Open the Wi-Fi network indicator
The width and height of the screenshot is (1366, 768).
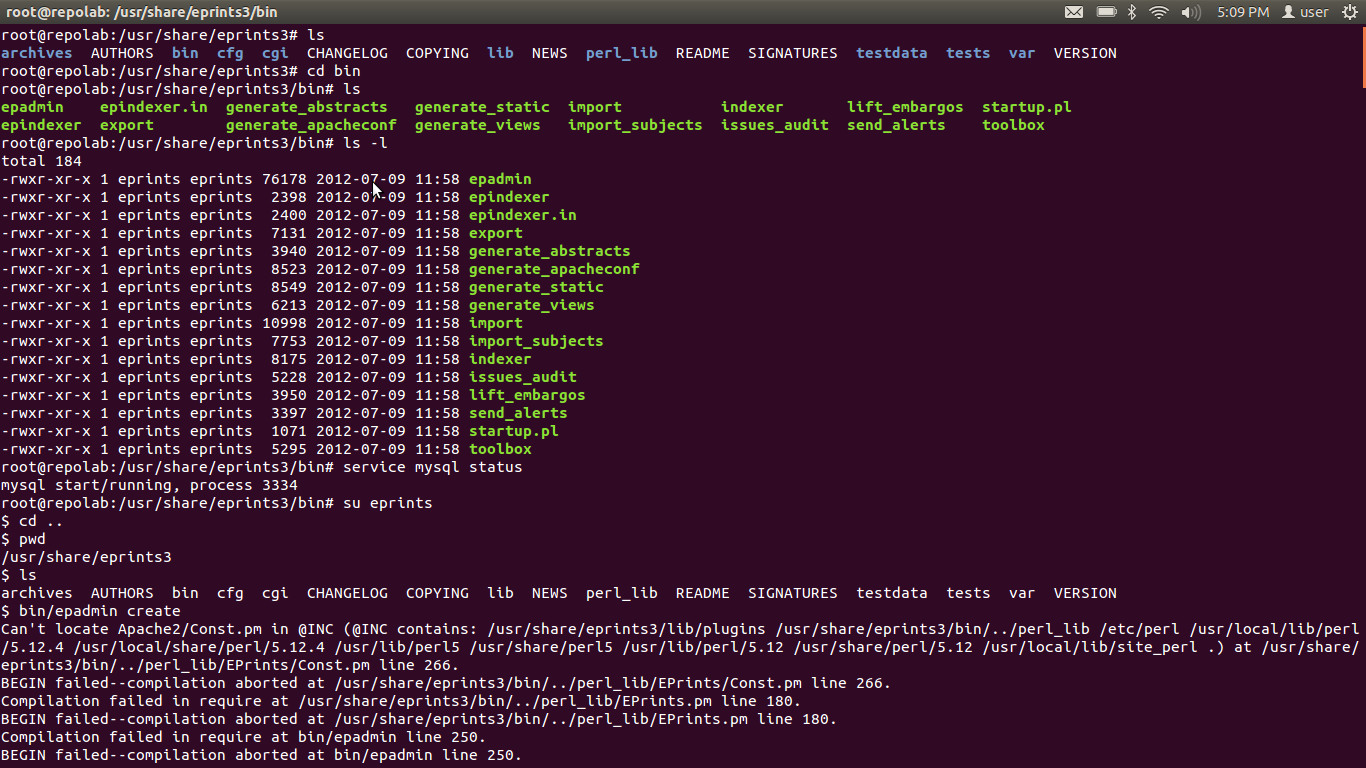[x=1159, y=12]
